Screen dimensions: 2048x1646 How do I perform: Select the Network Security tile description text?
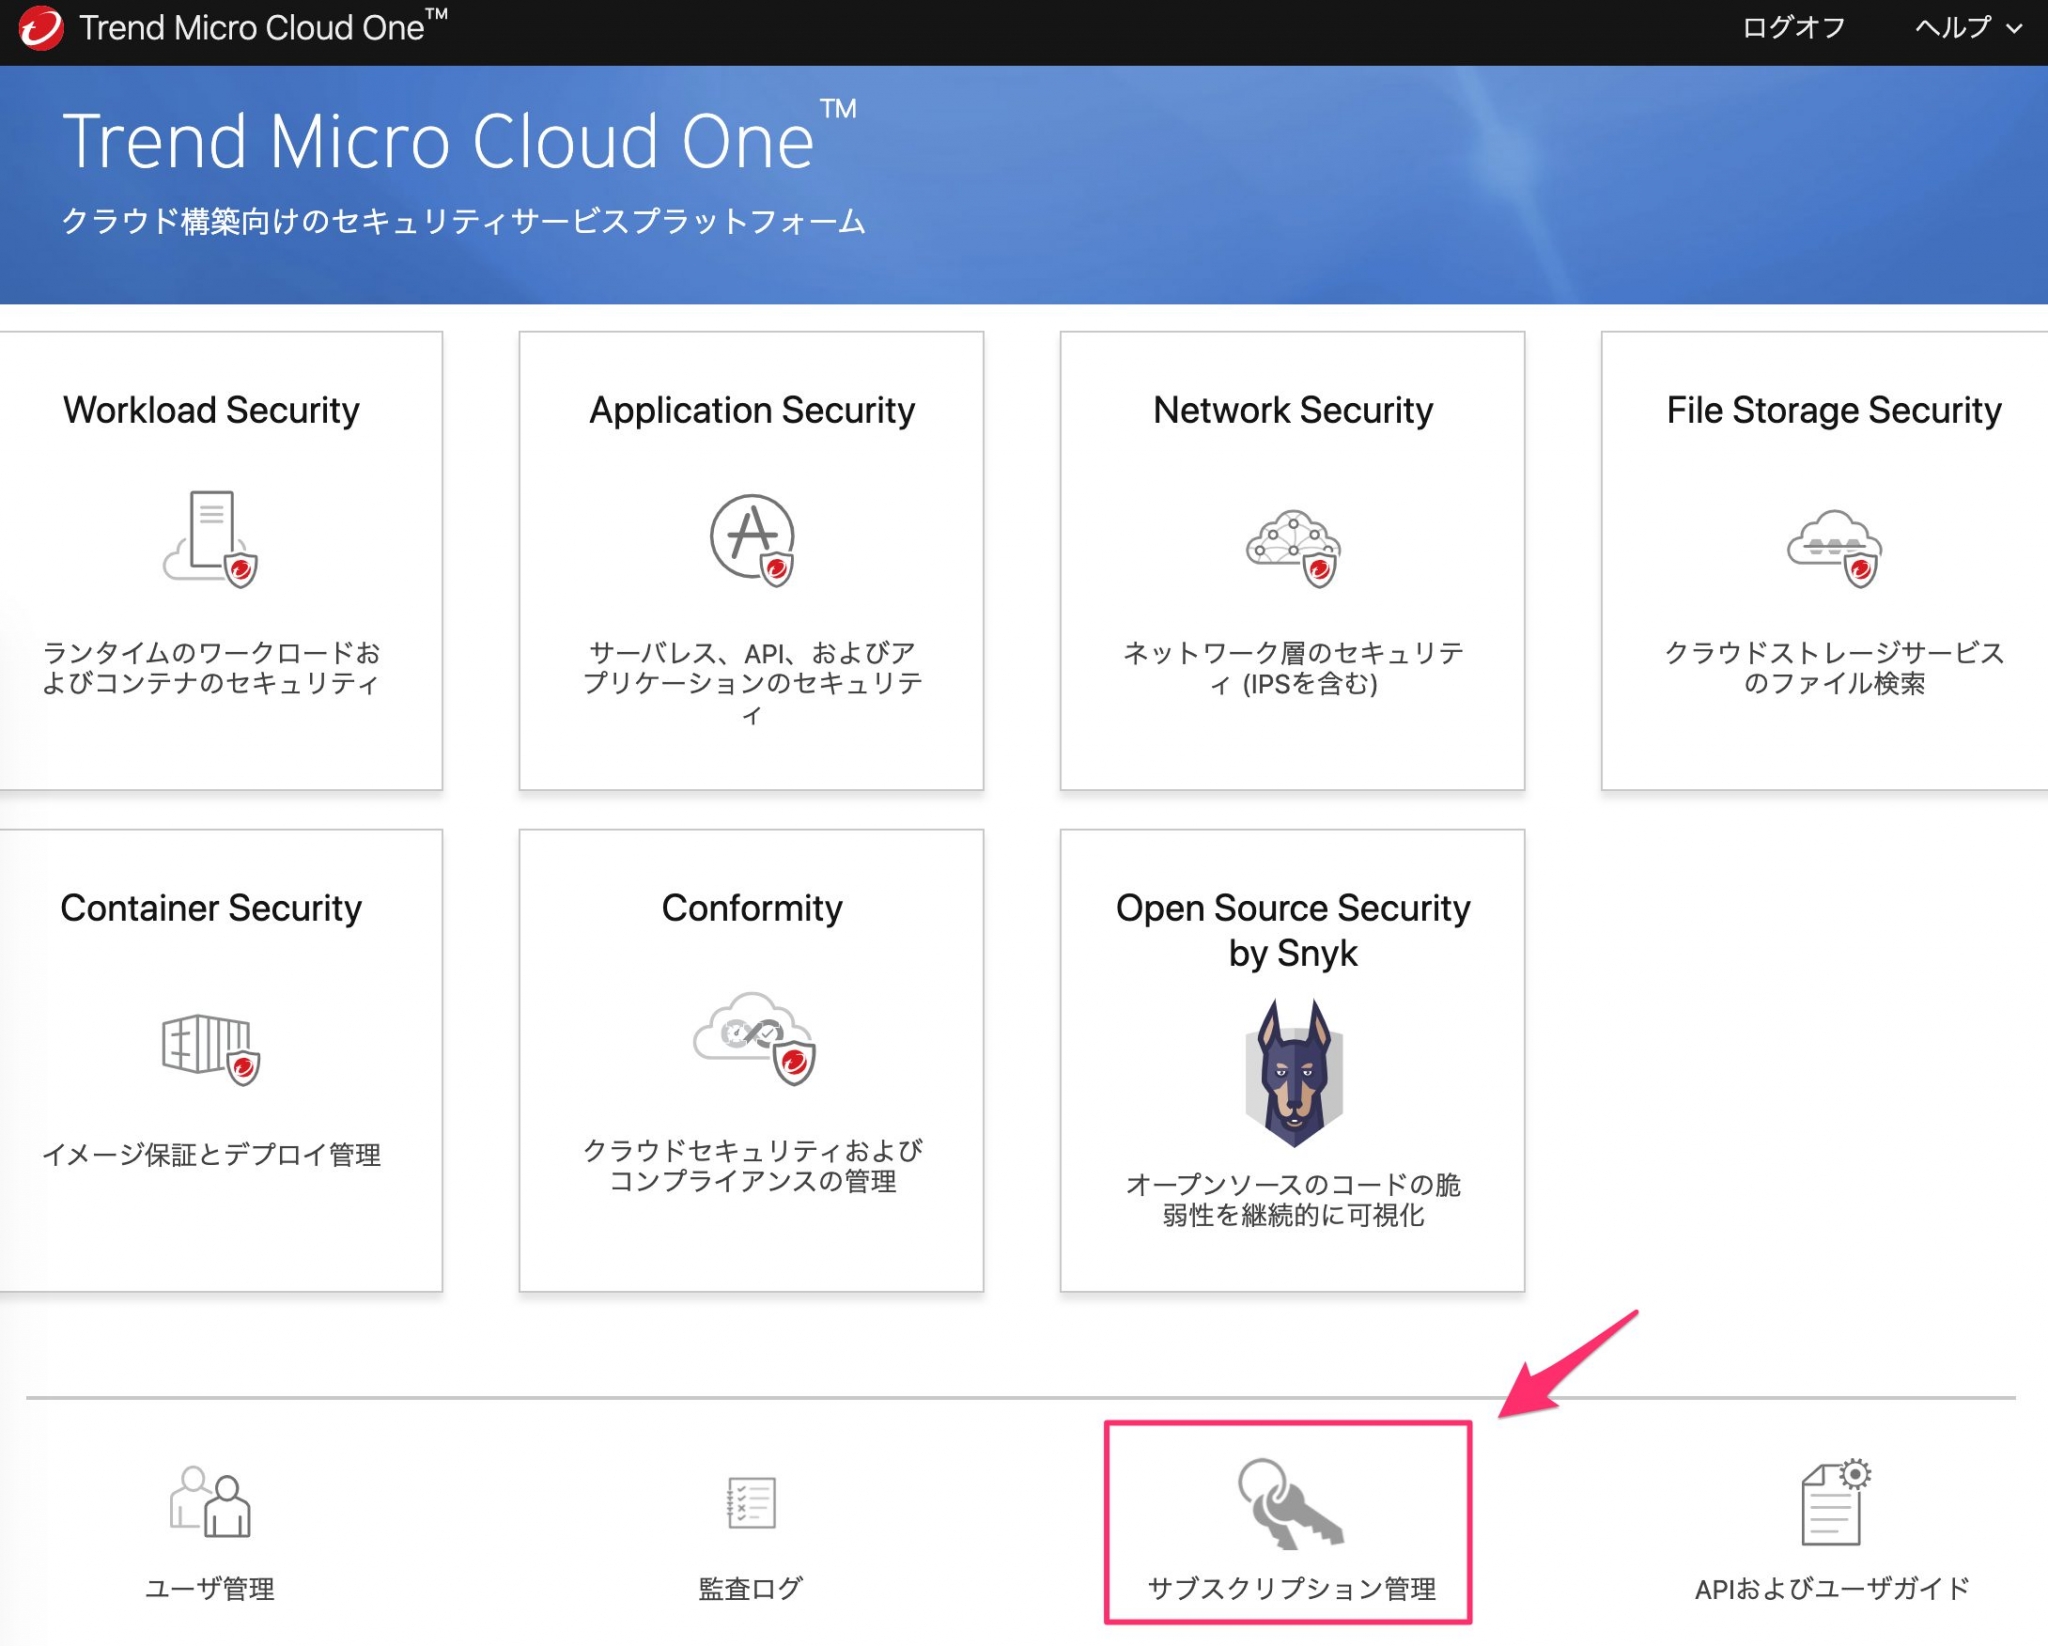[1293, 668]
